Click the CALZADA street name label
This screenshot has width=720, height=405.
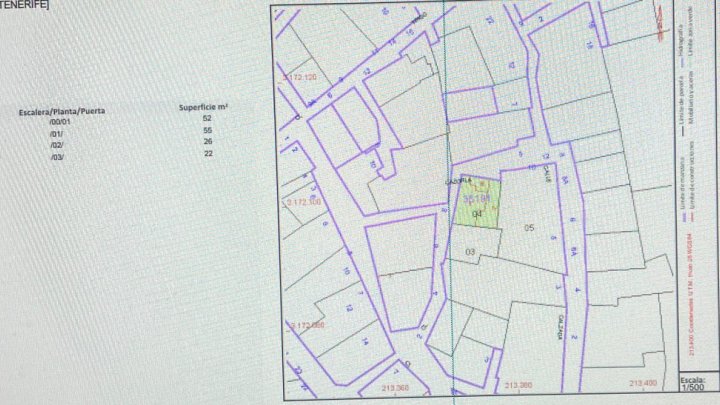pyautogui.click(x=560, y=327)
